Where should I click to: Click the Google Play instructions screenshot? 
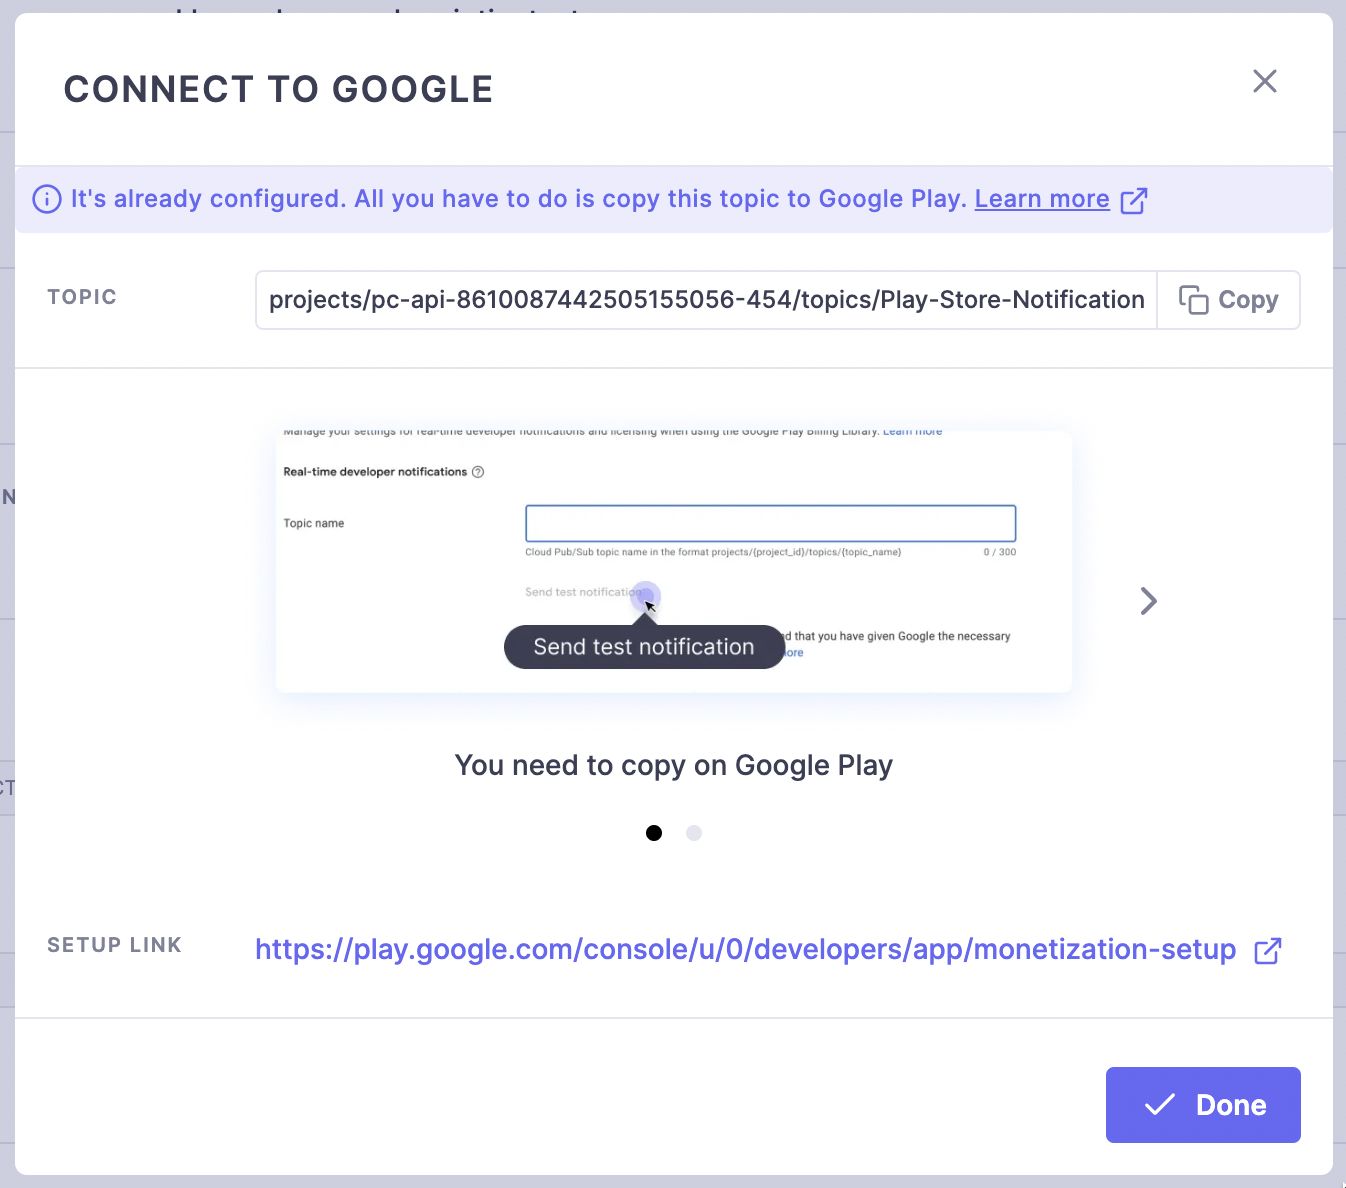[x=674, y=562]
